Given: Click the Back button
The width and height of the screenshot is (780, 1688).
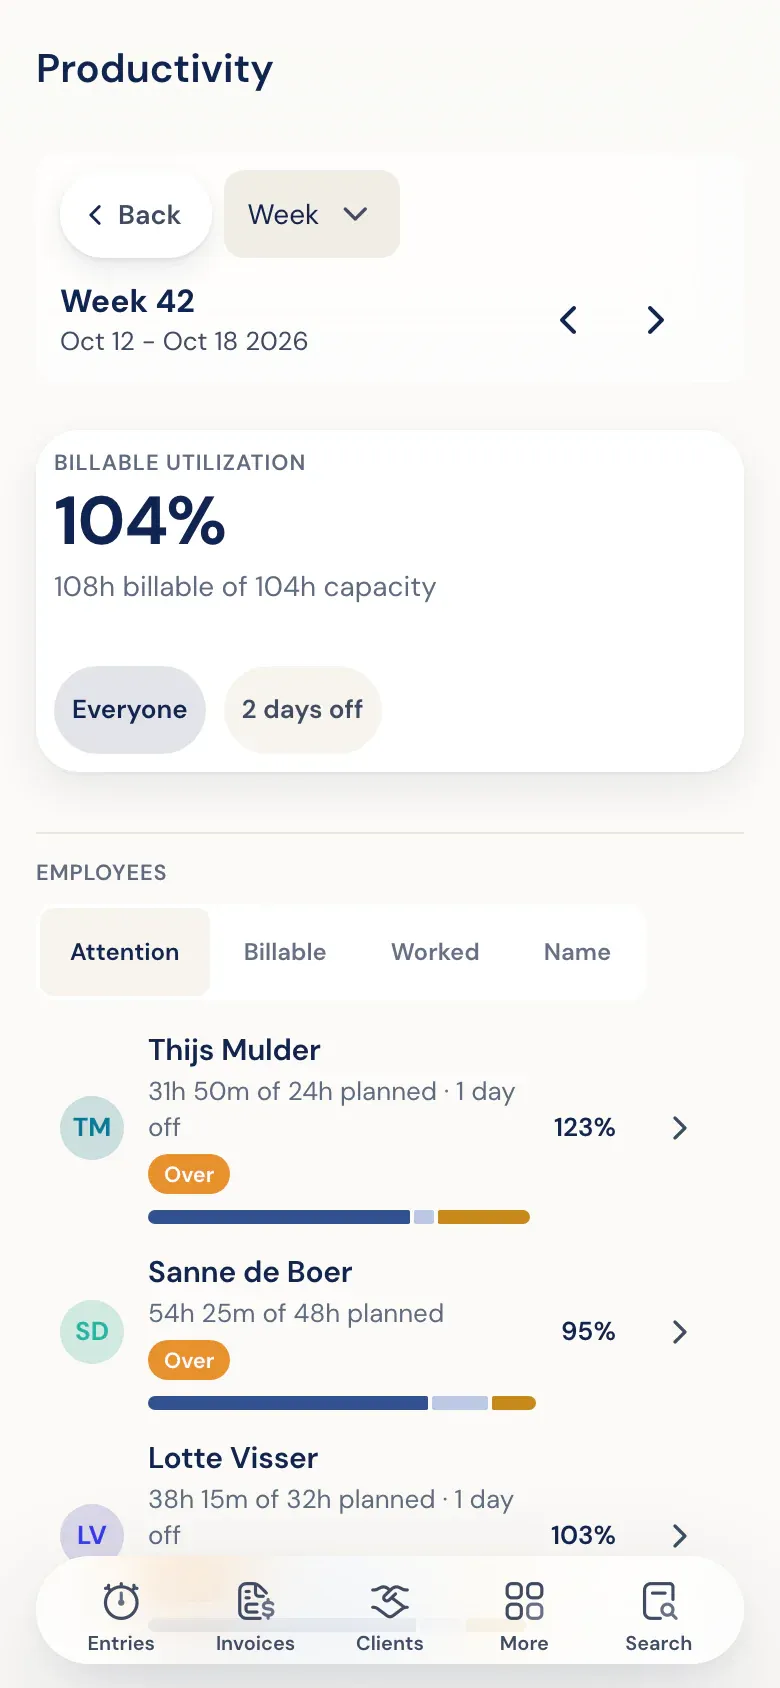Looking at the screenshot, I should [x=136, y=214].
